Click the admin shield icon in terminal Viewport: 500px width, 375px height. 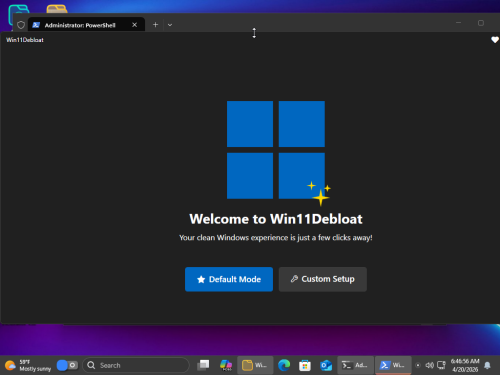pos(21,25)
